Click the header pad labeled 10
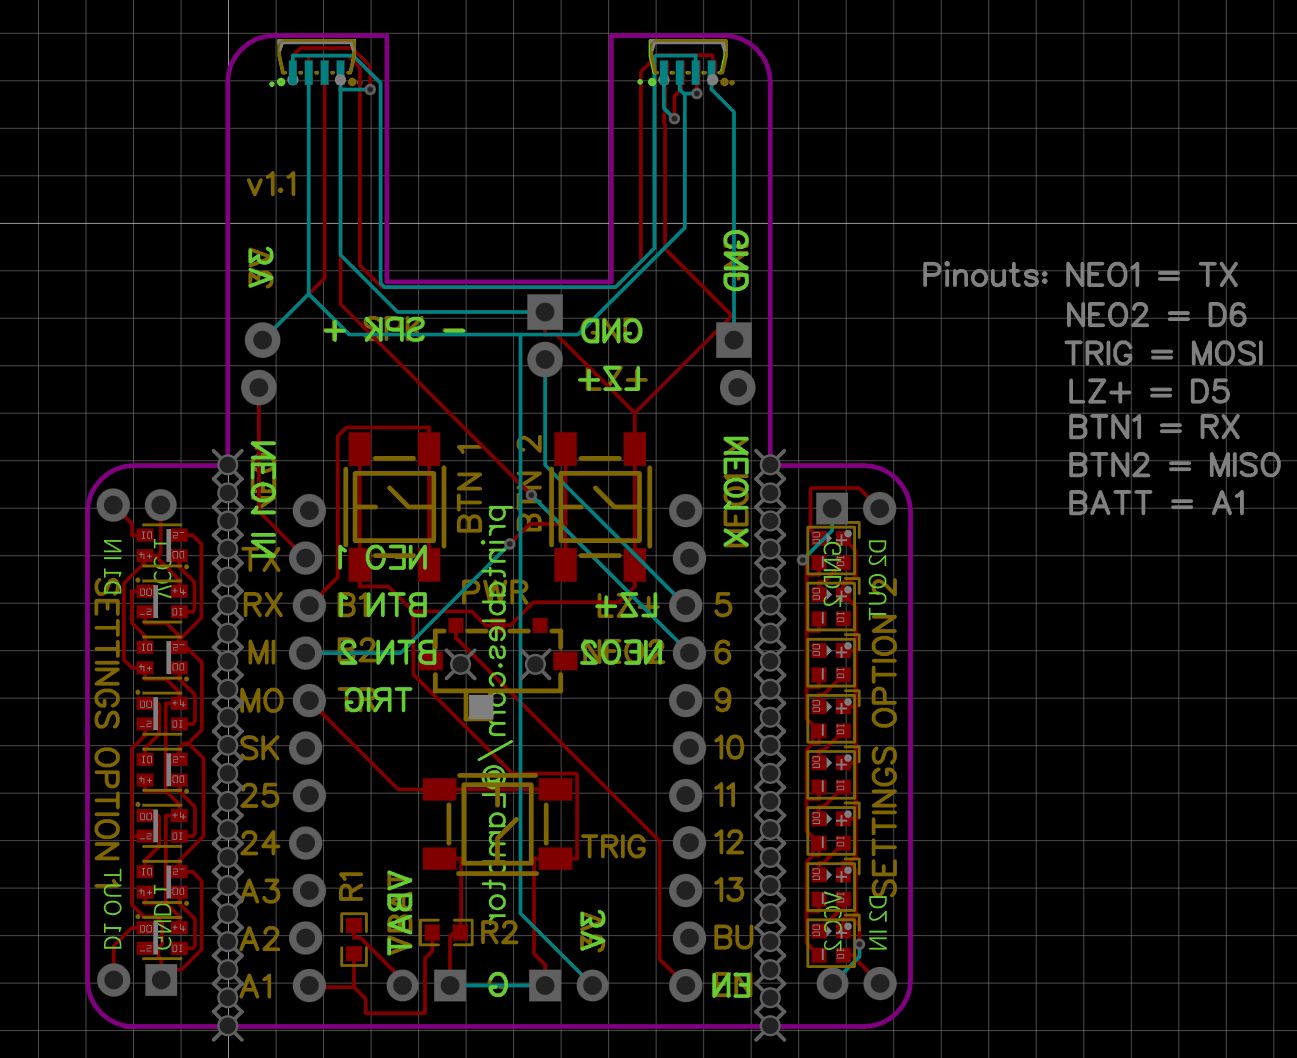Viewport: 1297px width, 1058px height. (686, 747)
